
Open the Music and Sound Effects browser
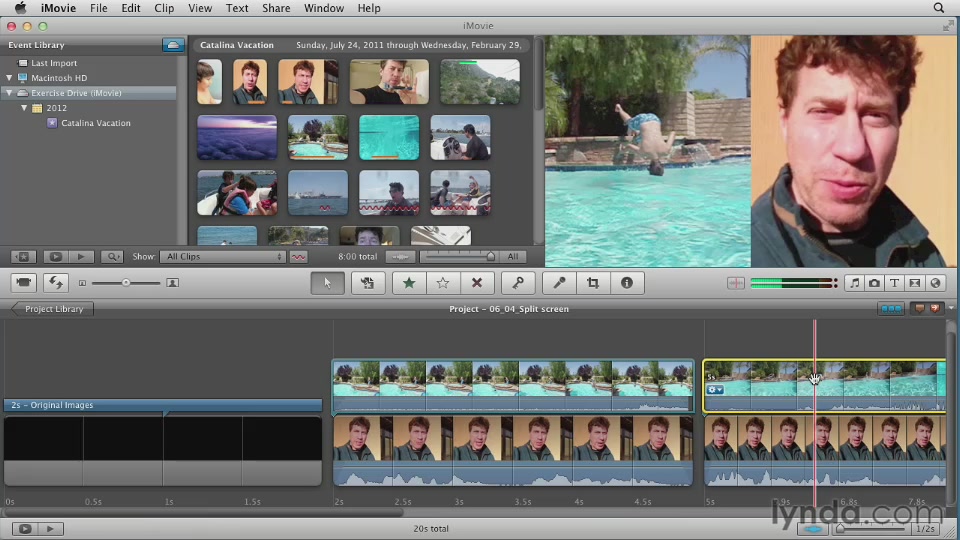[855, 283]
